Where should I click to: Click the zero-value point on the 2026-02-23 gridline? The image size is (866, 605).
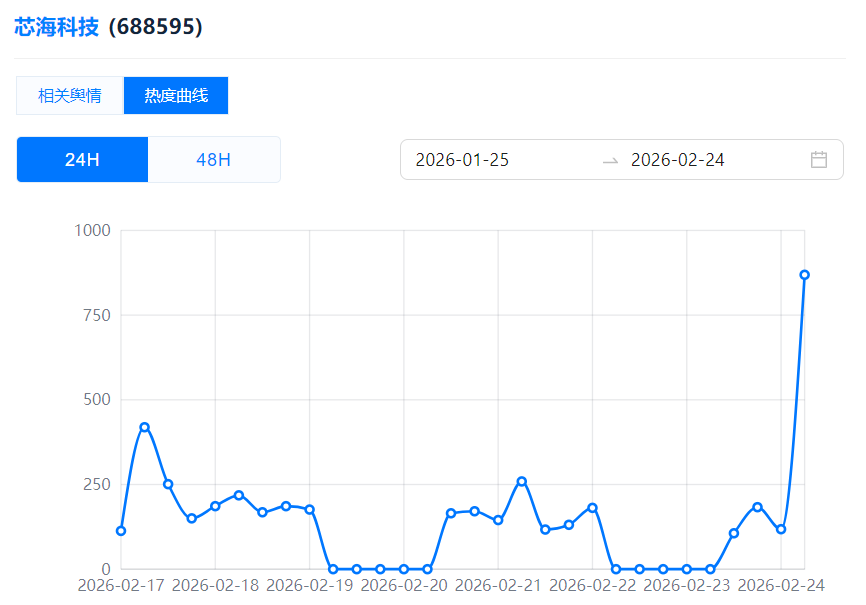click(x=687, y=569)
